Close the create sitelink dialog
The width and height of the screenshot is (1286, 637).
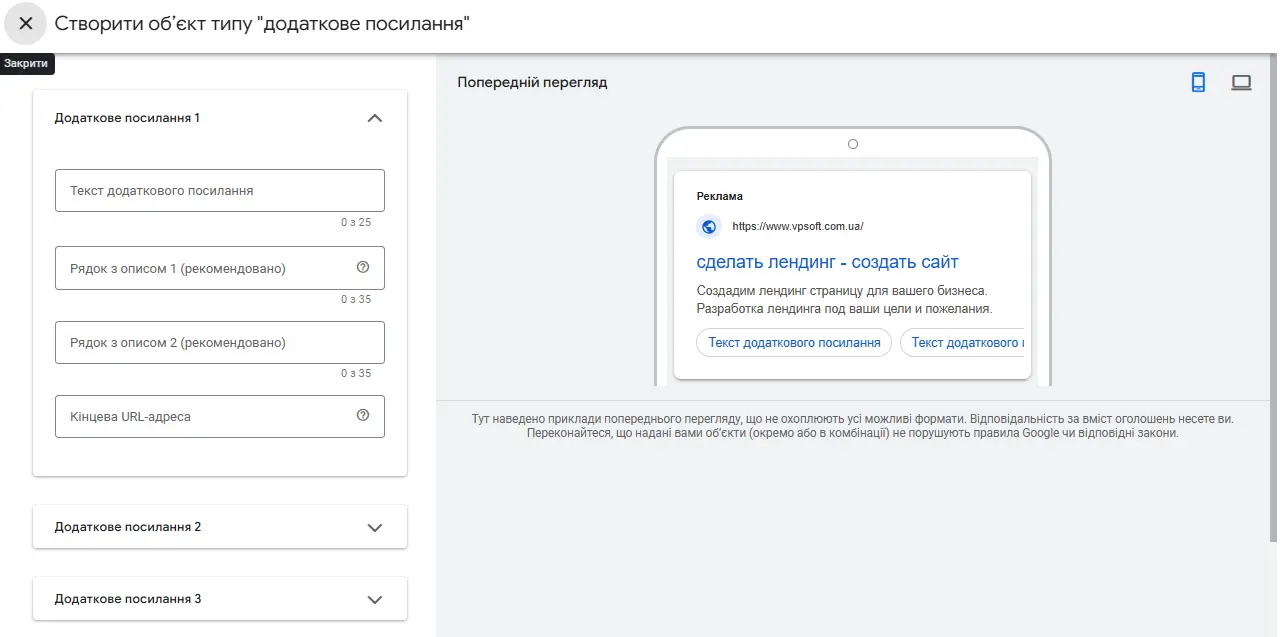26,24
